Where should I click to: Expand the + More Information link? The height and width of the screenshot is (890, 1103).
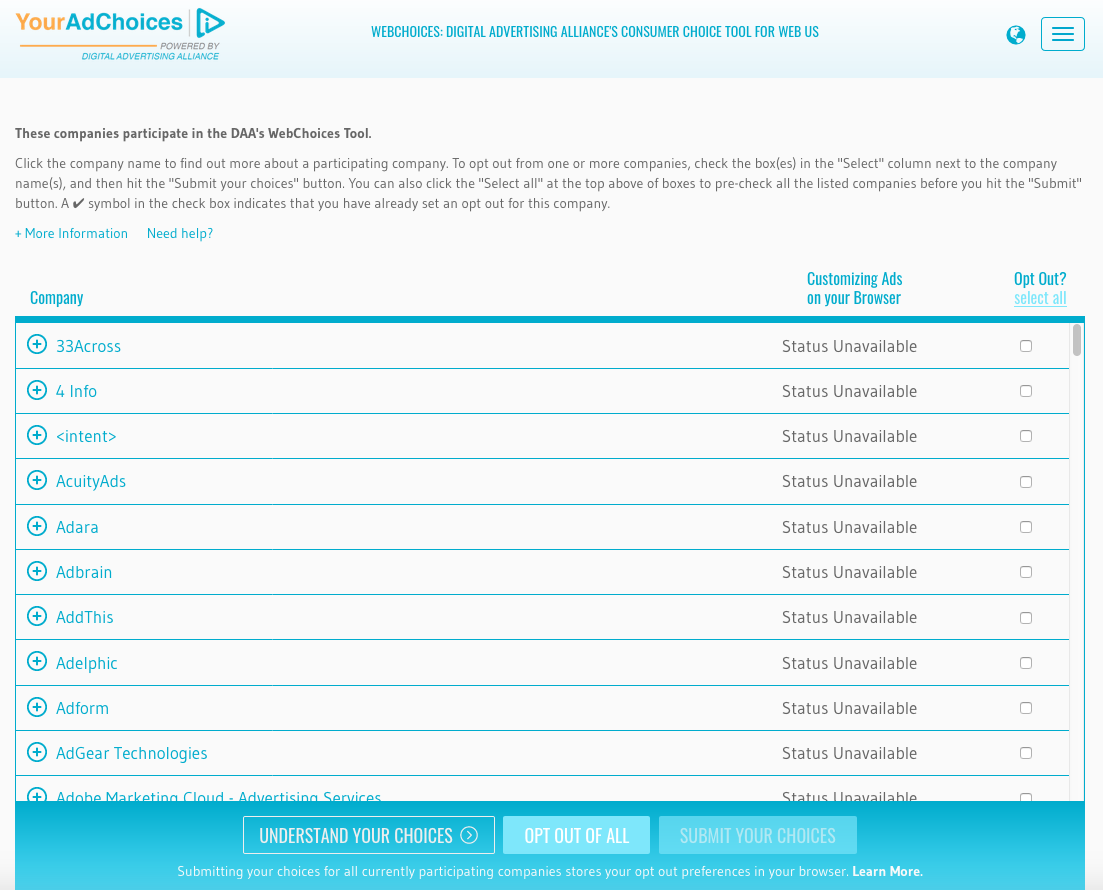click(x=71, y=234)
